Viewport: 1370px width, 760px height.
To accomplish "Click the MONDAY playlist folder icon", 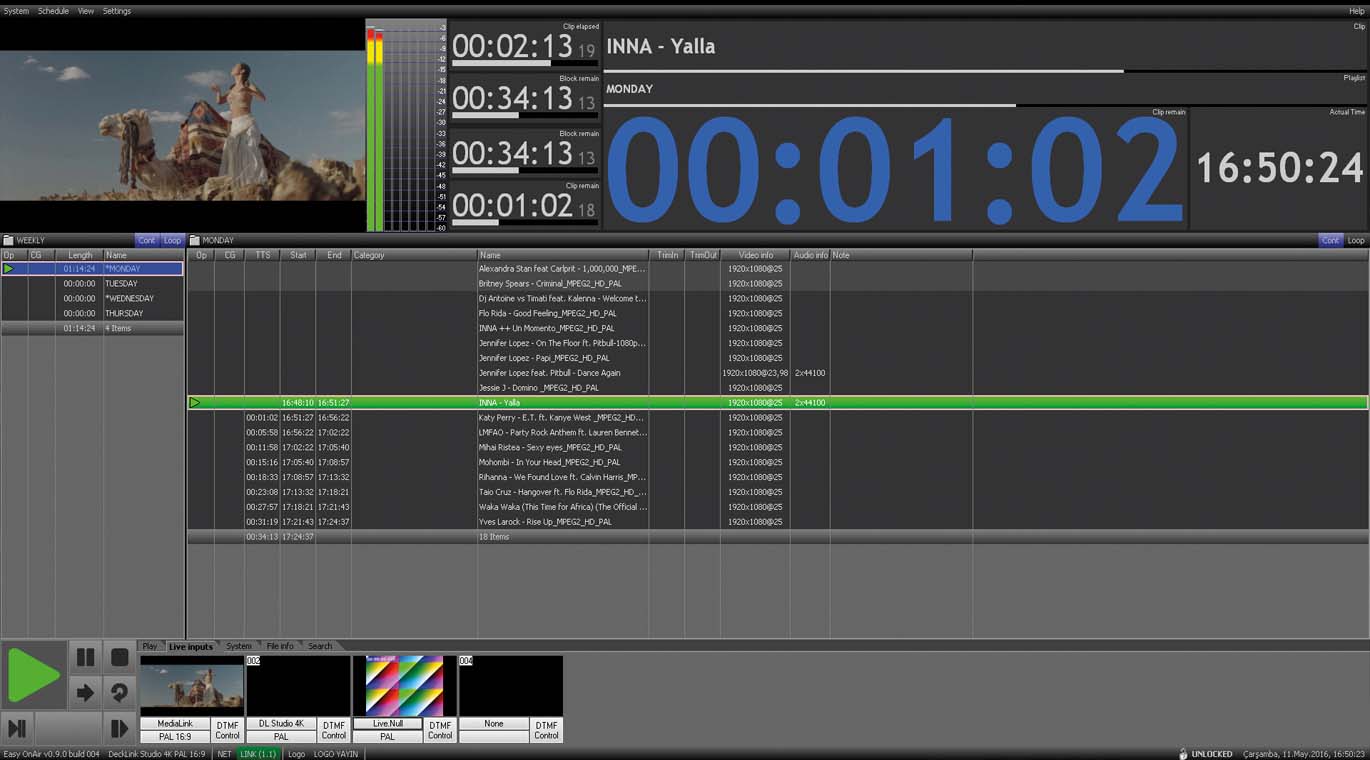I will pos(195,240).
